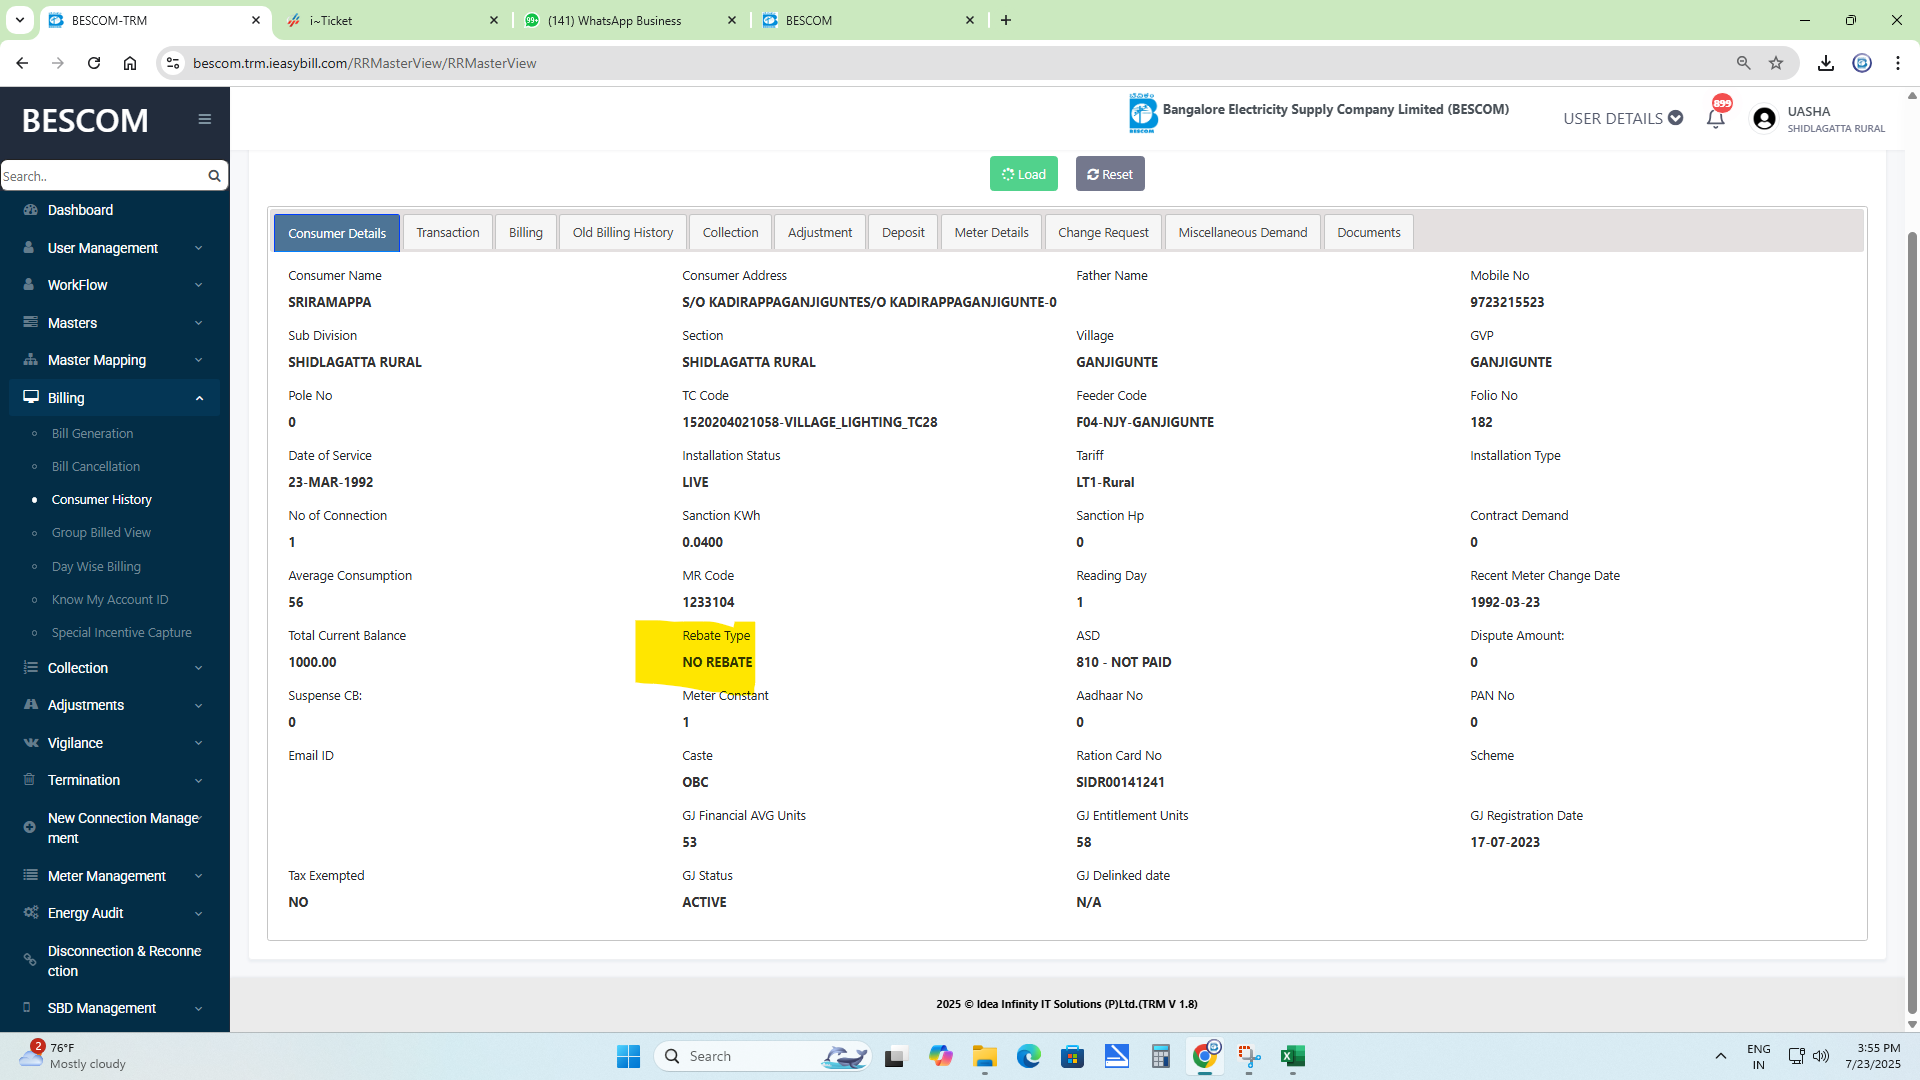Expand the User Management menu
The height and width of the screenshot is (1080, 1920).
coord(114,248)
